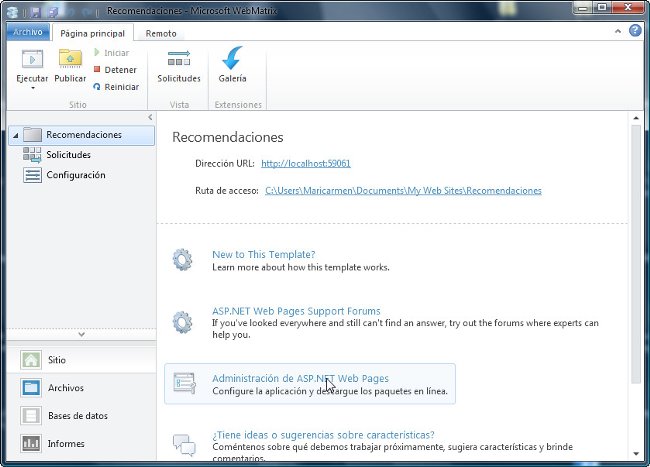The image size is (650, 467).
Task: Click the Reiniciar restart icon
Action: click(x=96, y=87)
